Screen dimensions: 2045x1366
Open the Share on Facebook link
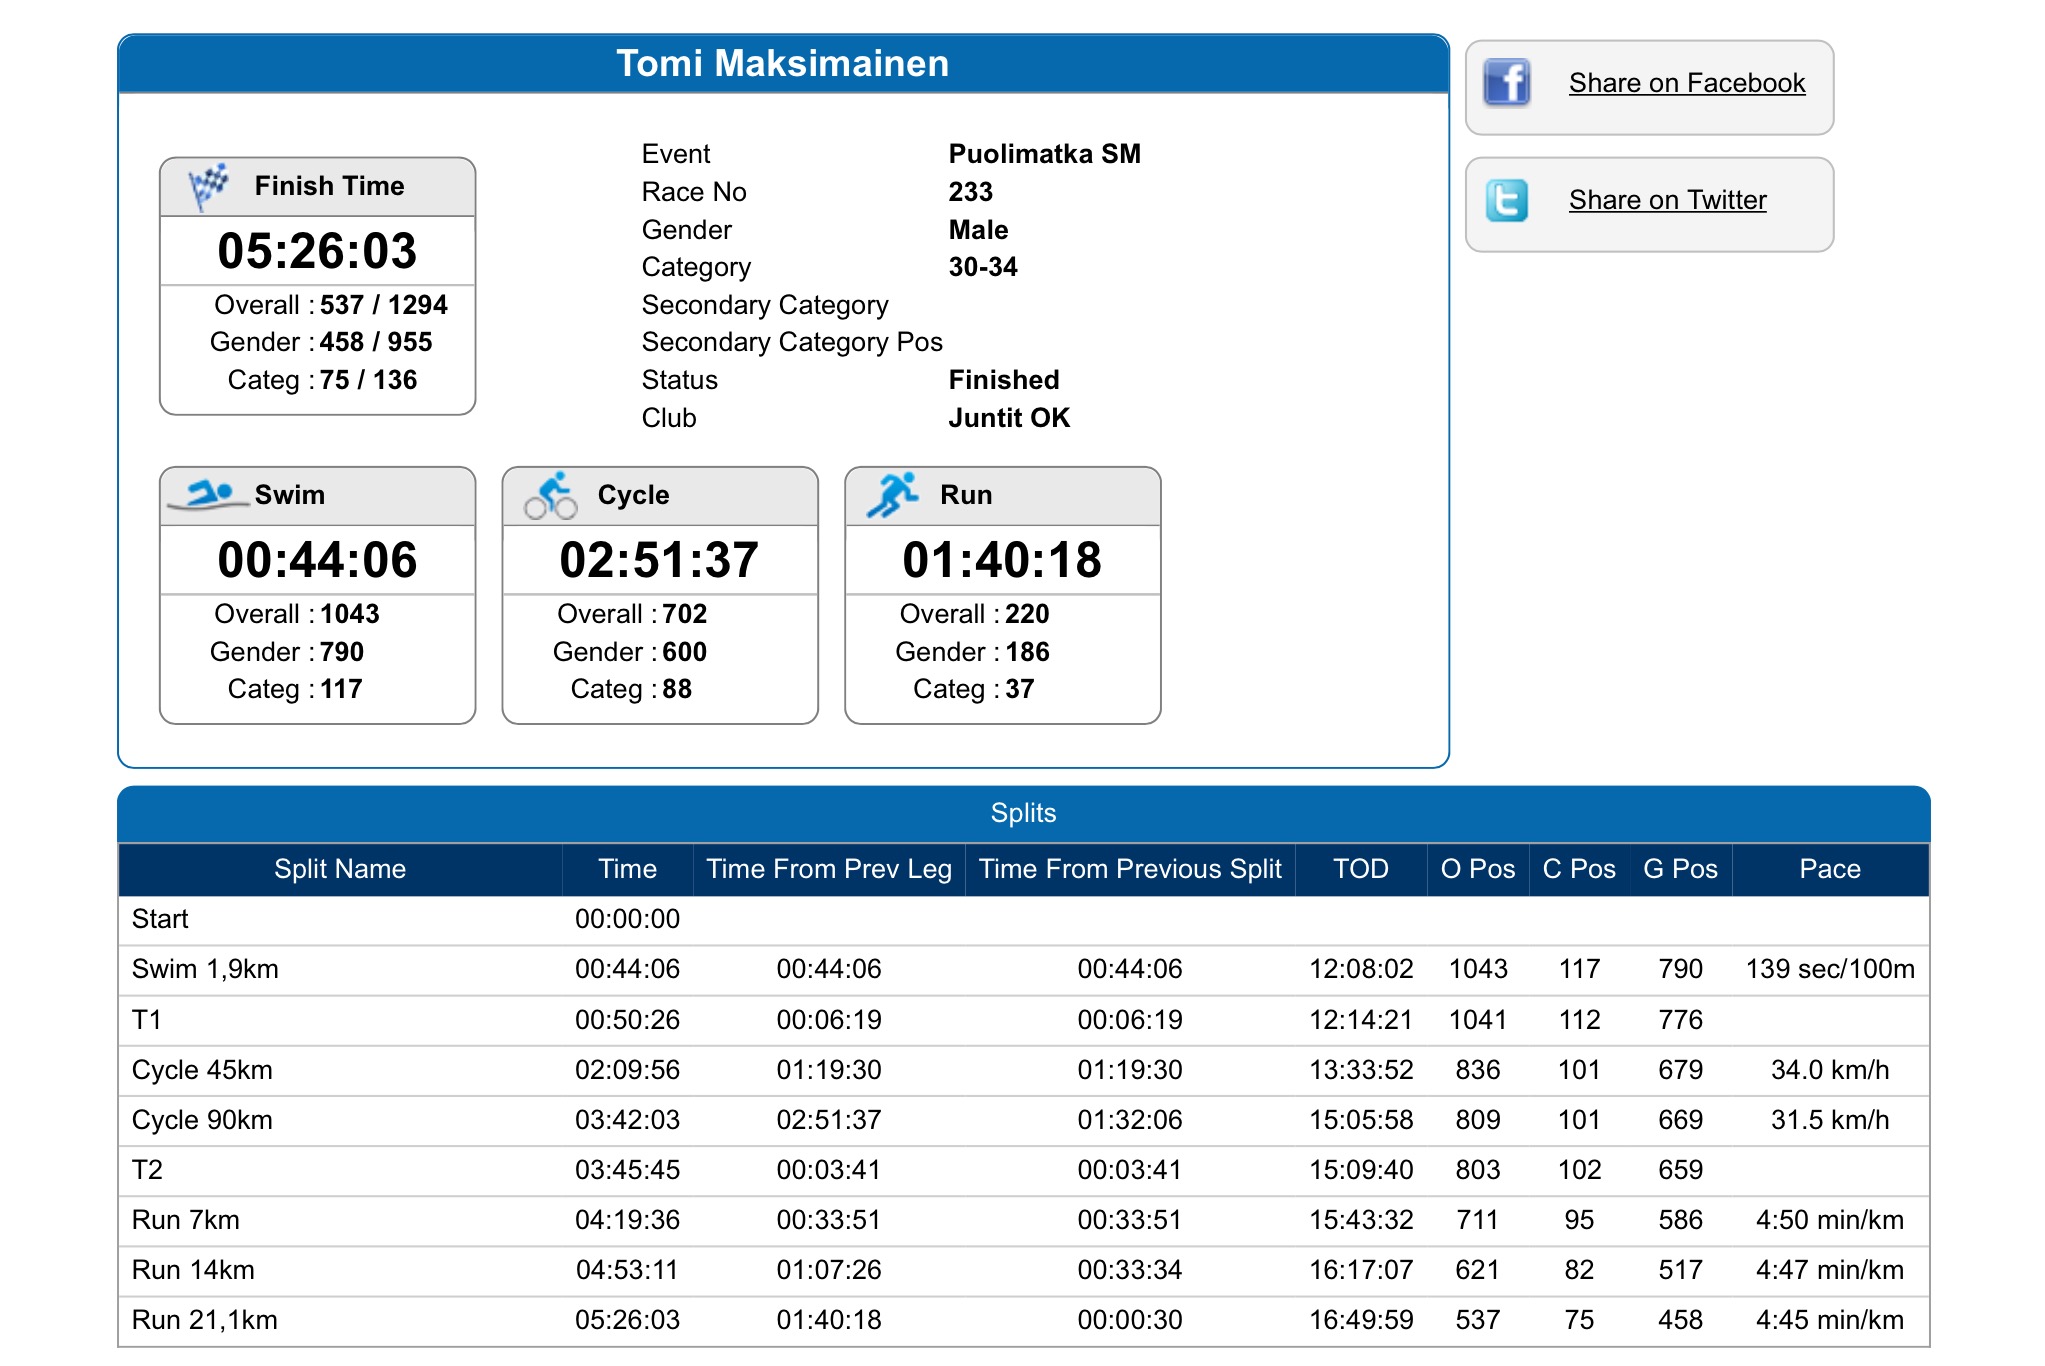[1686, 83]
